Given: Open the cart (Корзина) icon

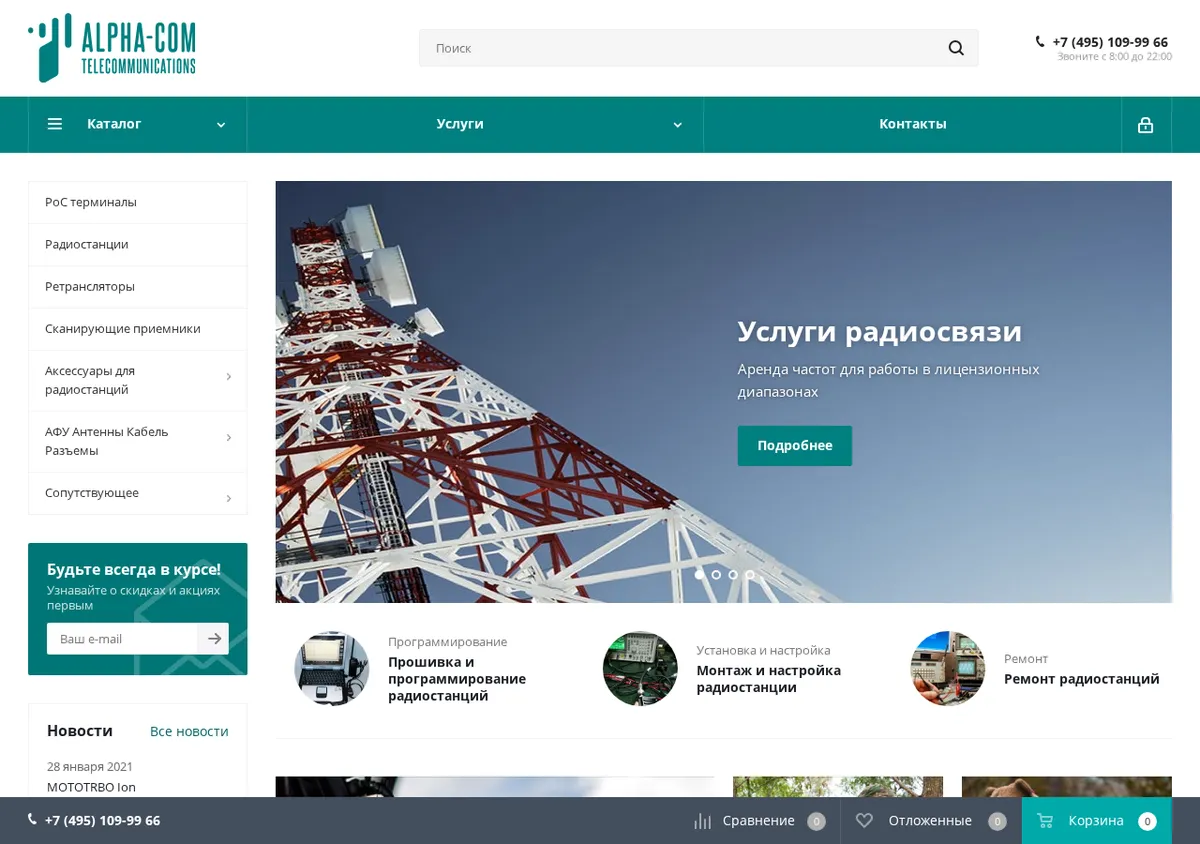Looking at the screenshot, I should coord(1045,821).
